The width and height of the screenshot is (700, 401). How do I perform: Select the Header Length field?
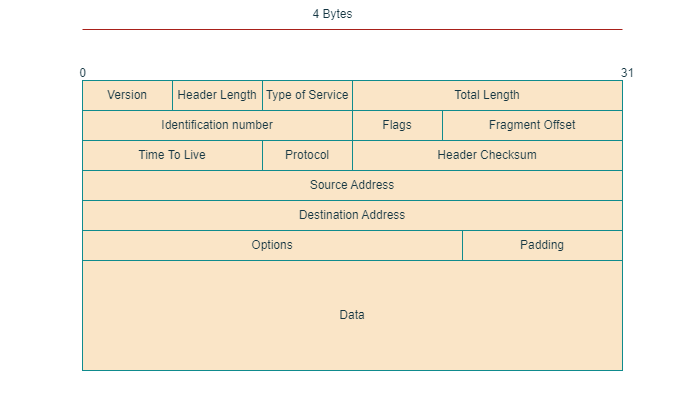[217, 95]
